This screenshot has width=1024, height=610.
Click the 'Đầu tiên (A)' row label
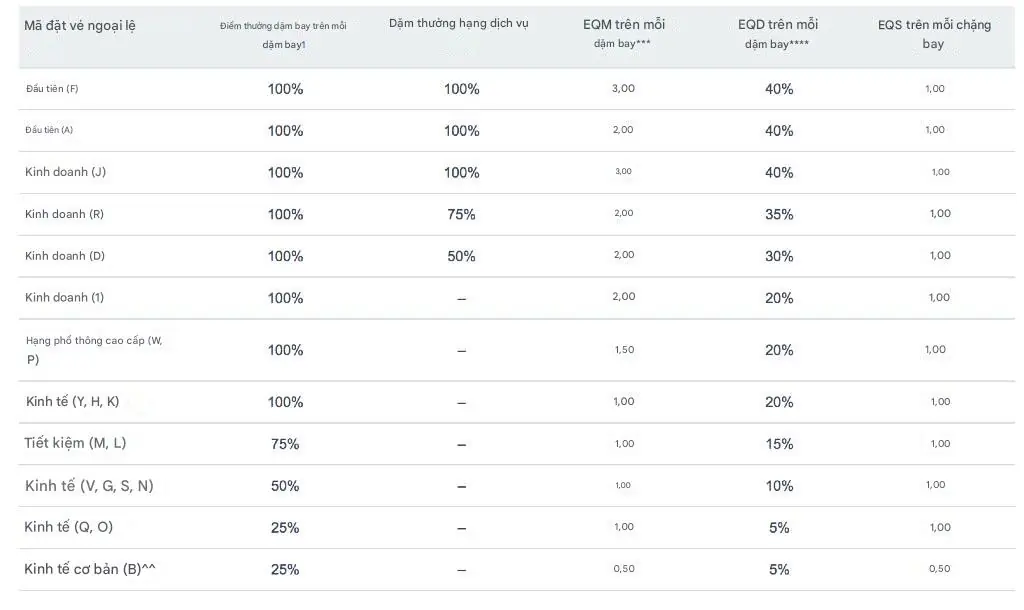pos(49,130)
